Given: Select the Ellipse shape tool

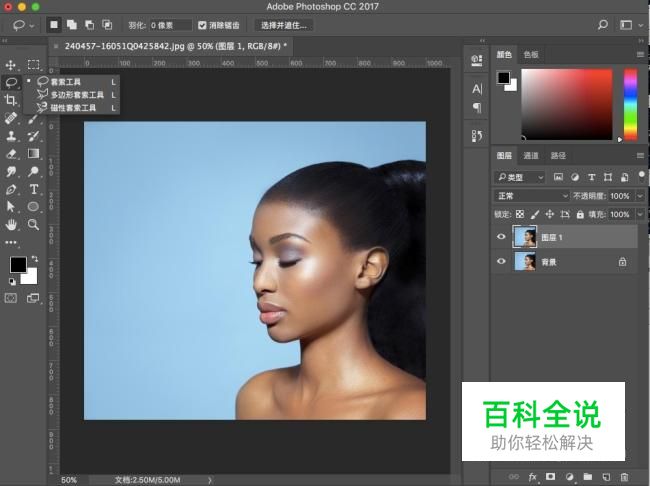Looking at the screenshot, I should pos(33,207).
